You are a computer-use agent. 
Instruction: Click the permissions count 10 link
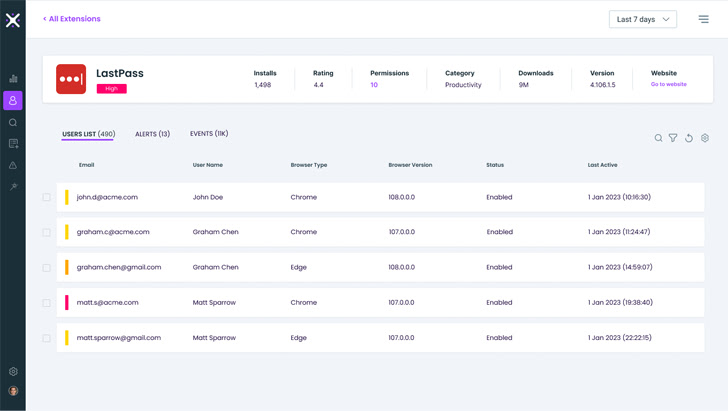374,85
